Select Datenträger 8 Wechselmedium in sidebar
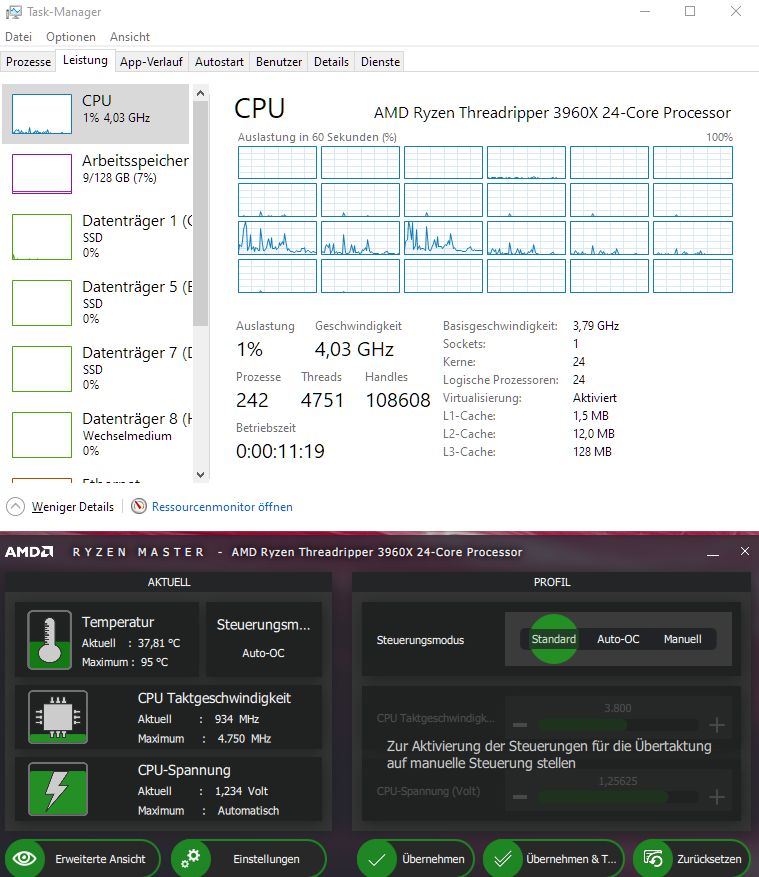 [97, 435]
